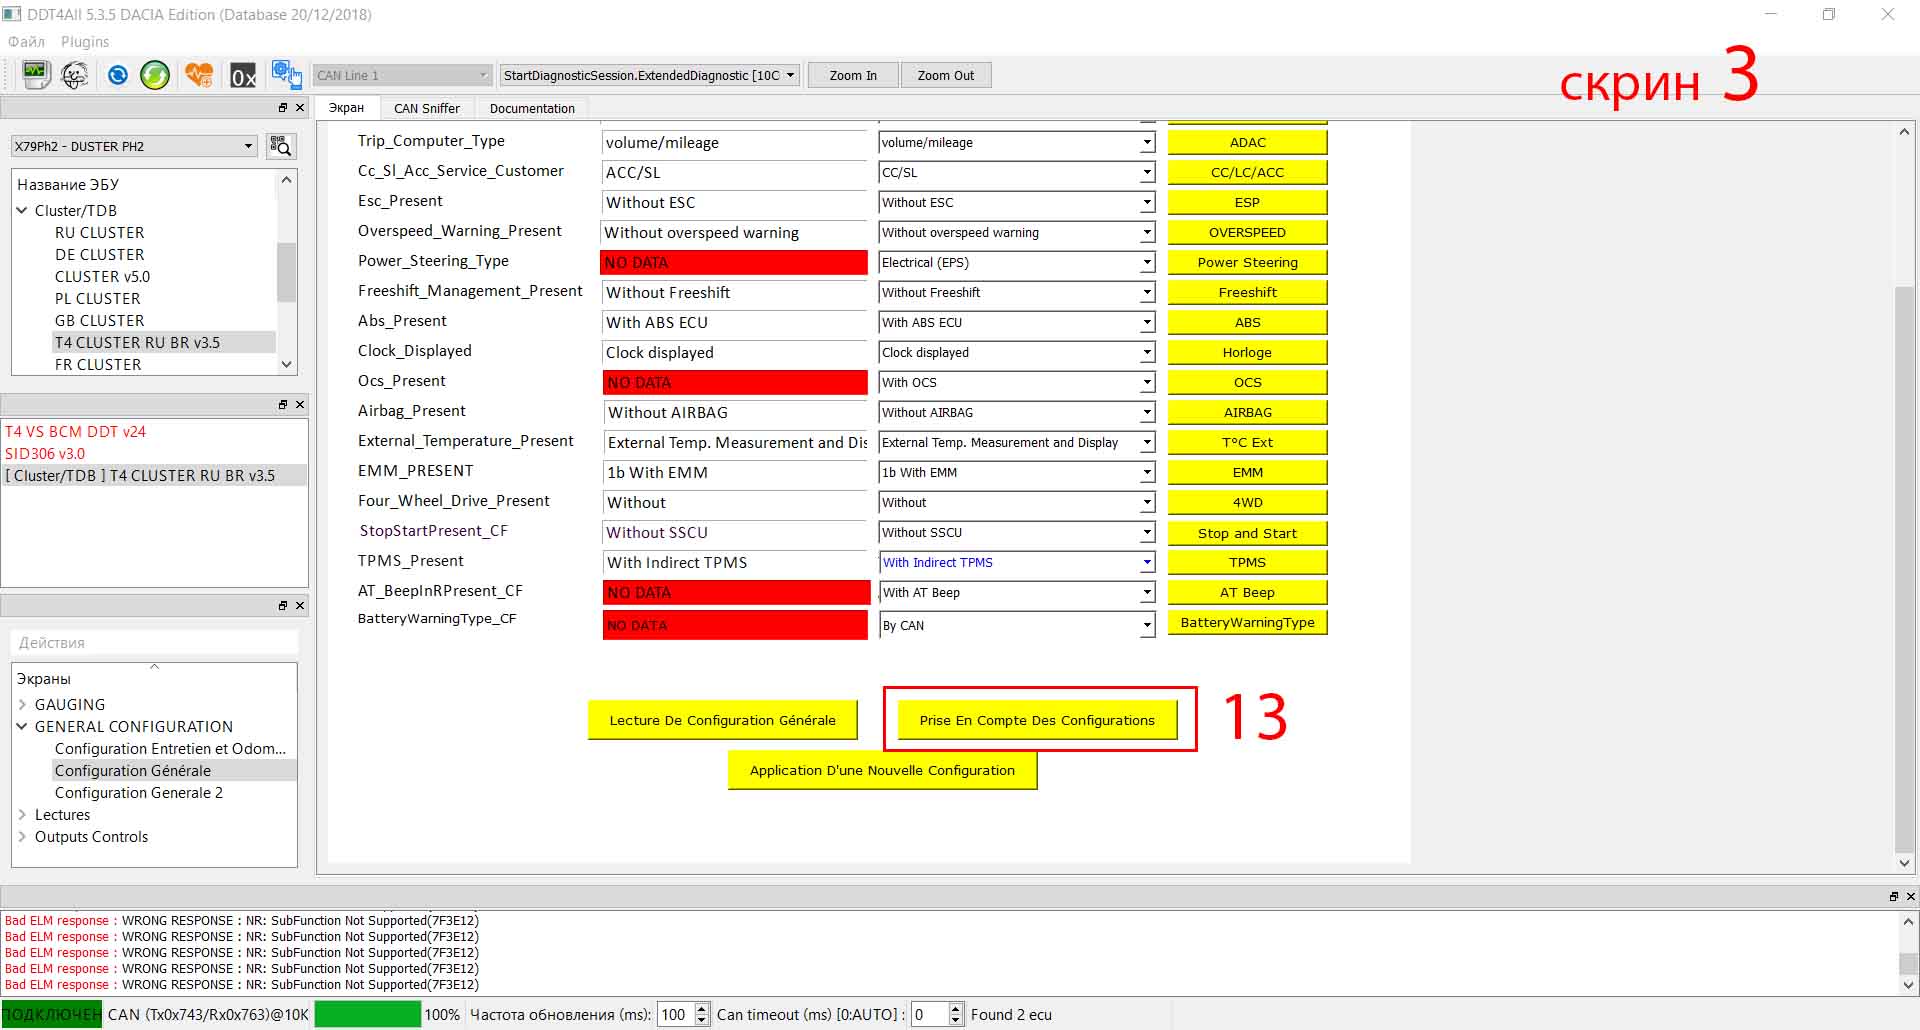The width and height of the screenshot is (1920, 1030).
Task: Open the StartDiagnosticSession dropdown
Action: pyautogui.click(x=649, y=75)
